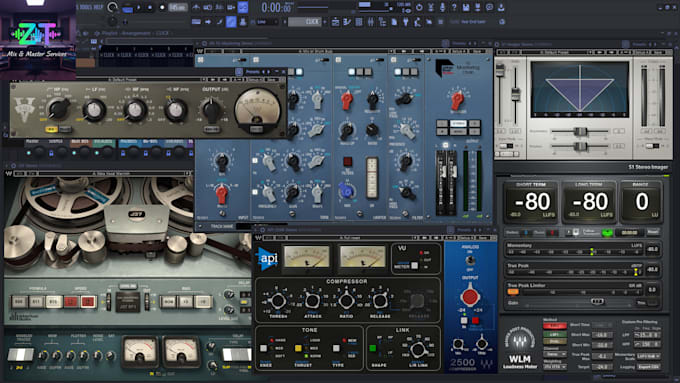Click the red master knob on SSL output section
Viewport: 680px width, 383px height.
click(x=457, y=101)
